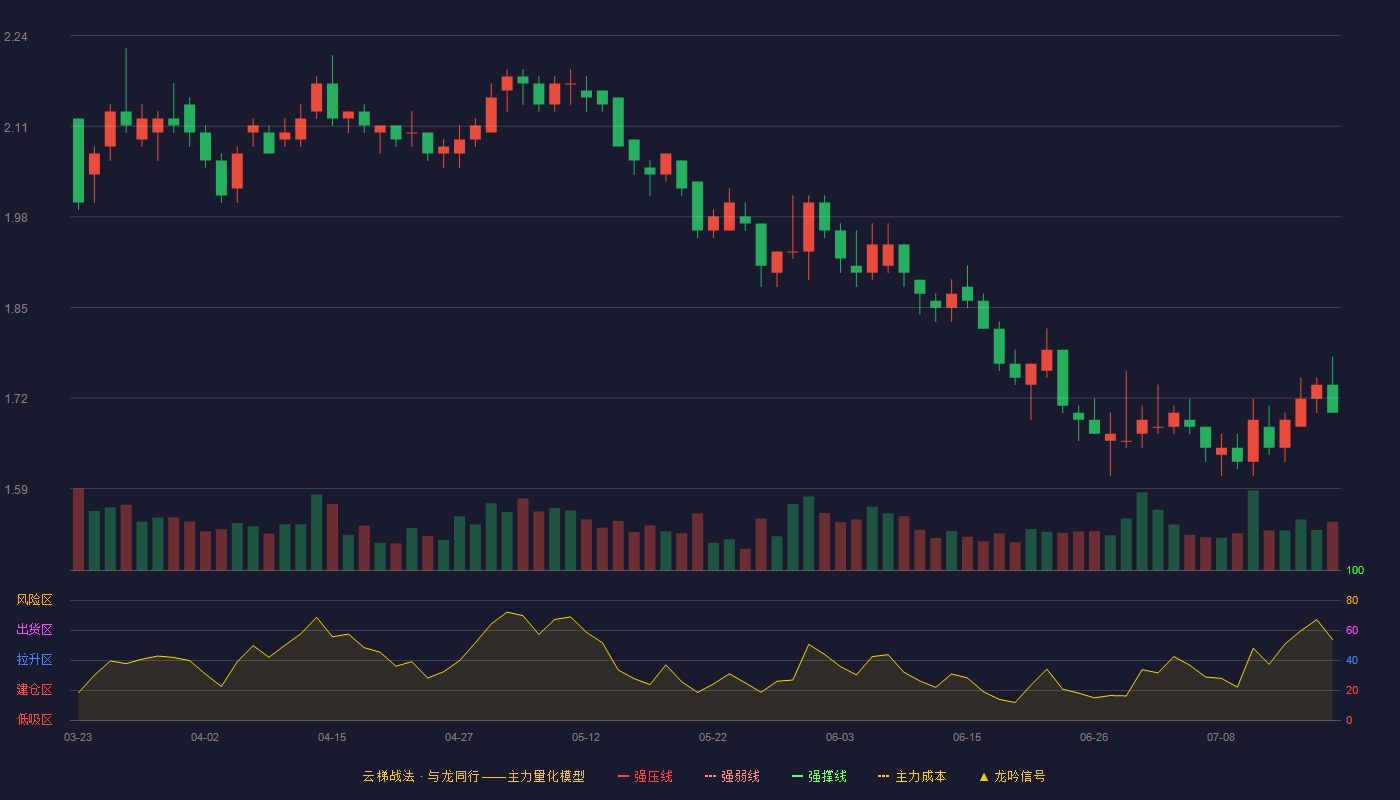Click the 1.85 price axis label

pos(16,309)
